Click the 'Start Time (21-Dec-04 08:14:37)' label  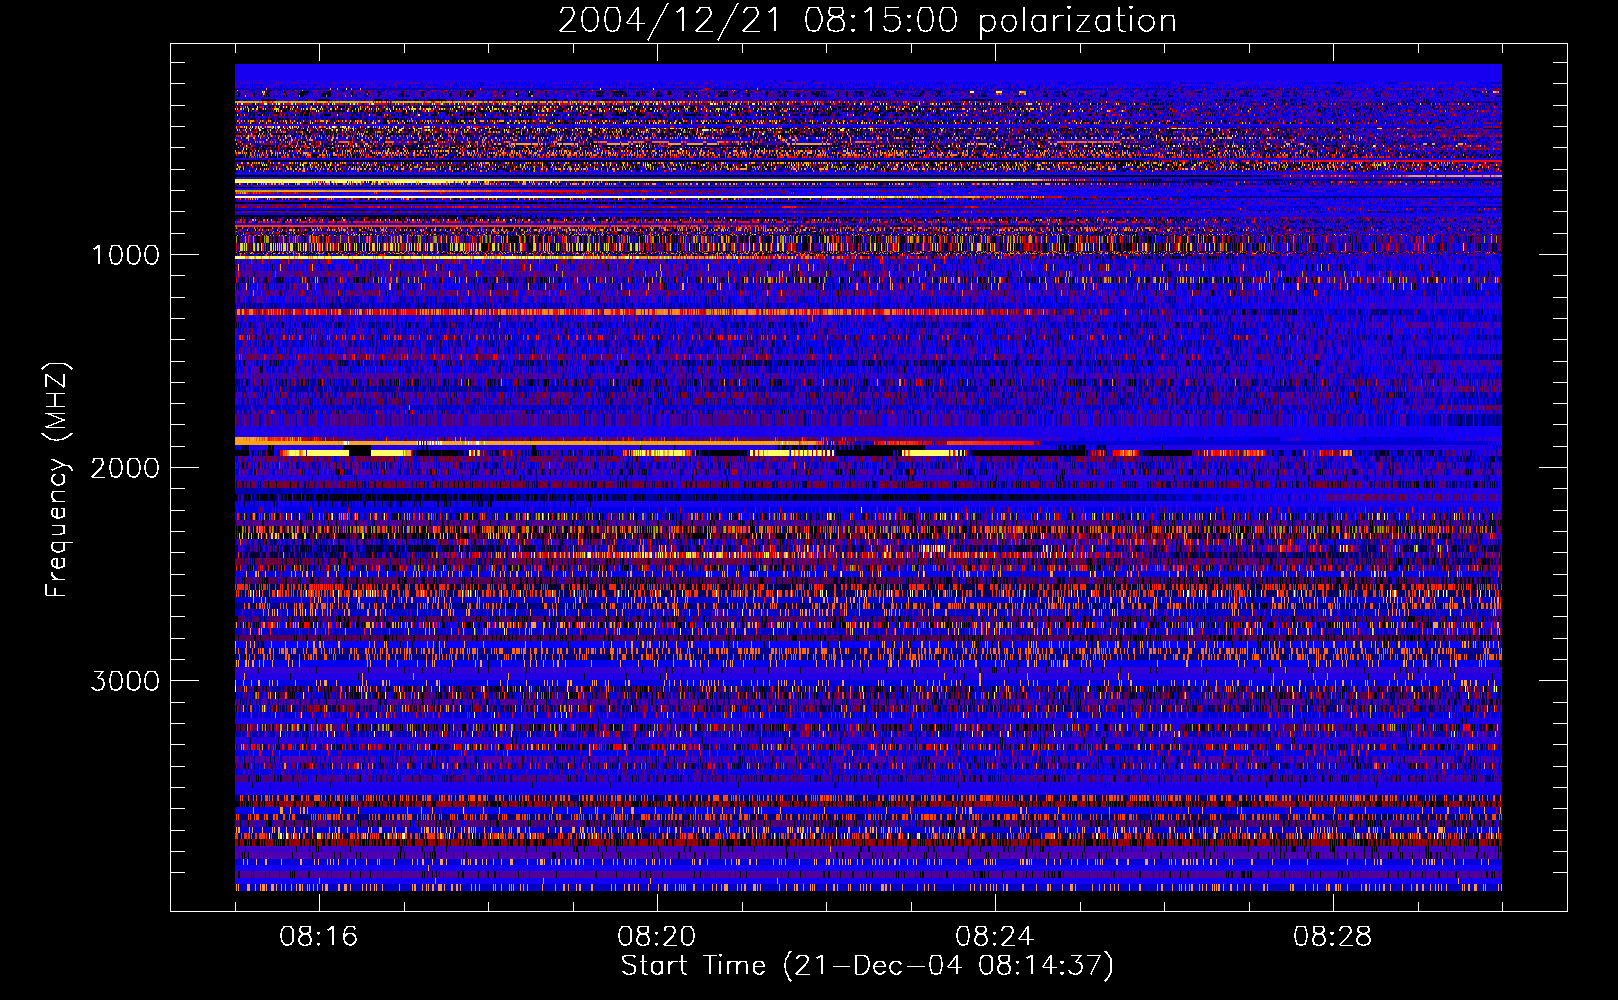tap(867, 966)
